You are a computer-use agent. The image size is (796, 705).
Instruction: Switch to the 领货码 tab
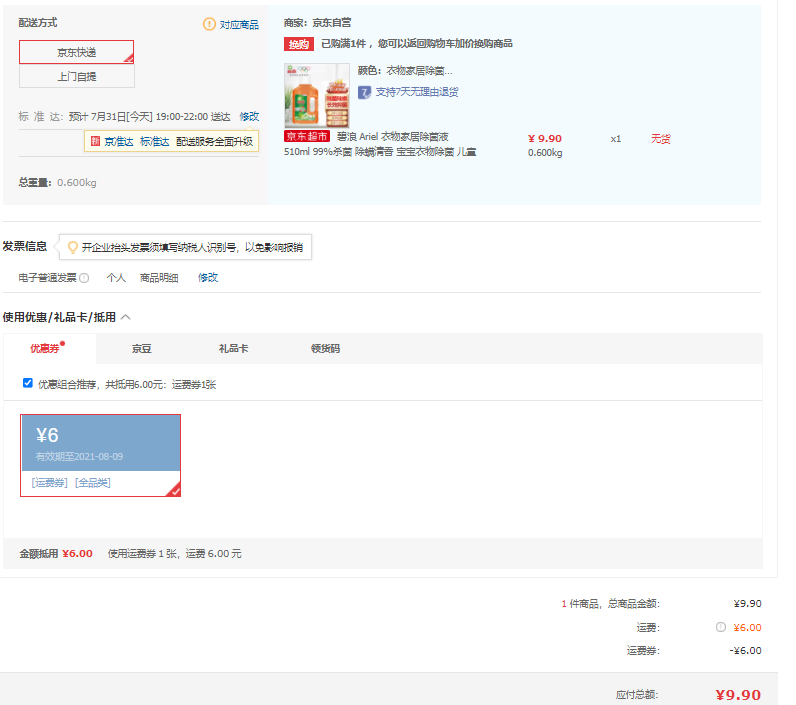(325, 349)
